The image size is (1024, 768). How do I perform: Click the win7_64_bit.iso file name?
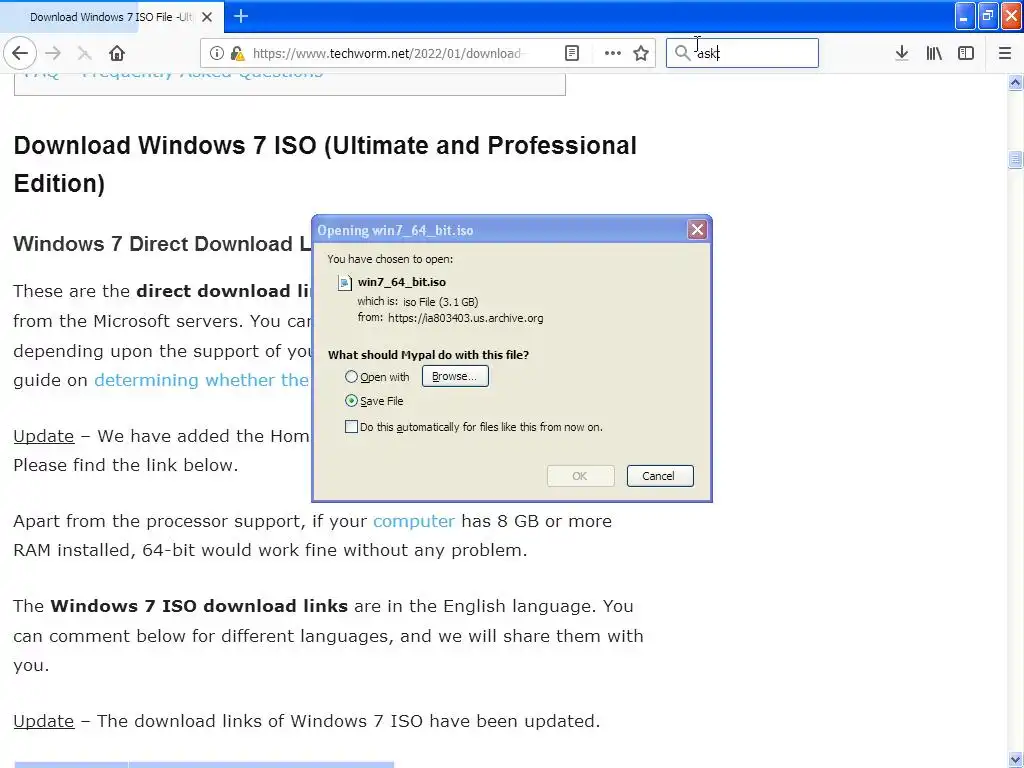402,282
